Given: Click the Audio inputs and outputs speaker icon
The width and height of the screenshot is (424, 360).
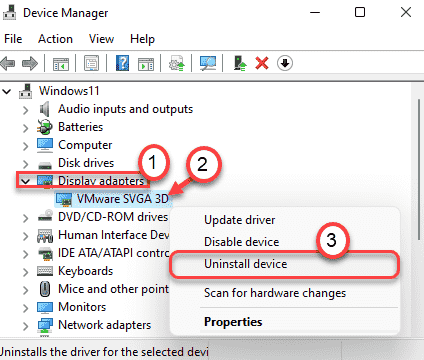Looking at the screenshot, I should point(45,109).
